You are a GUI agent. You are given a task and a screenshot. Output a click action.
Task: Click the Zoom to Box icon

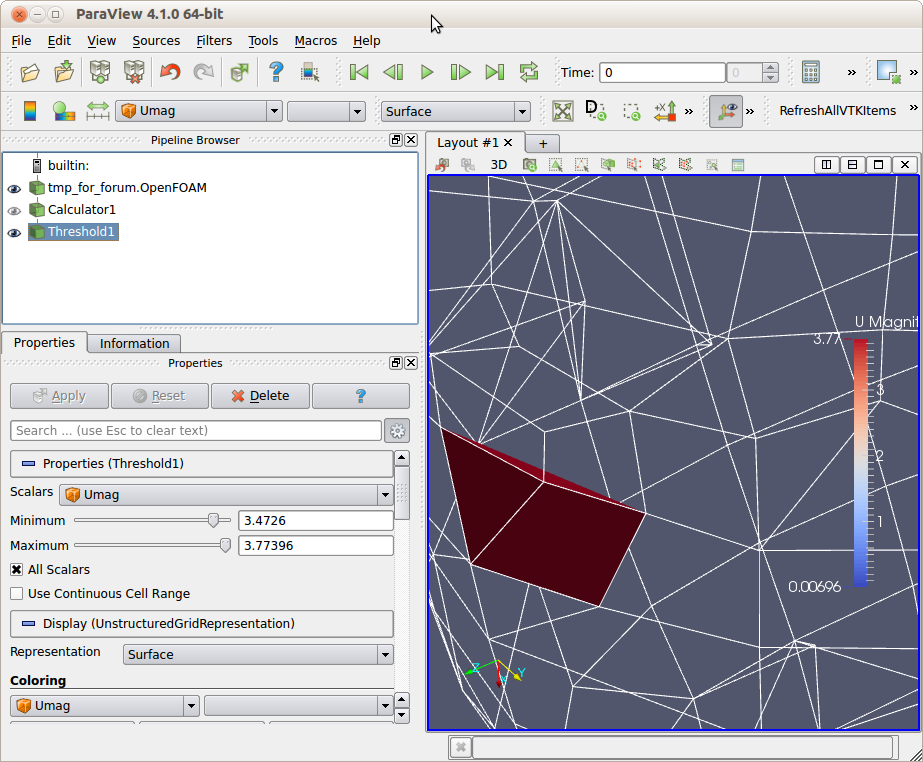coord(631,111)
